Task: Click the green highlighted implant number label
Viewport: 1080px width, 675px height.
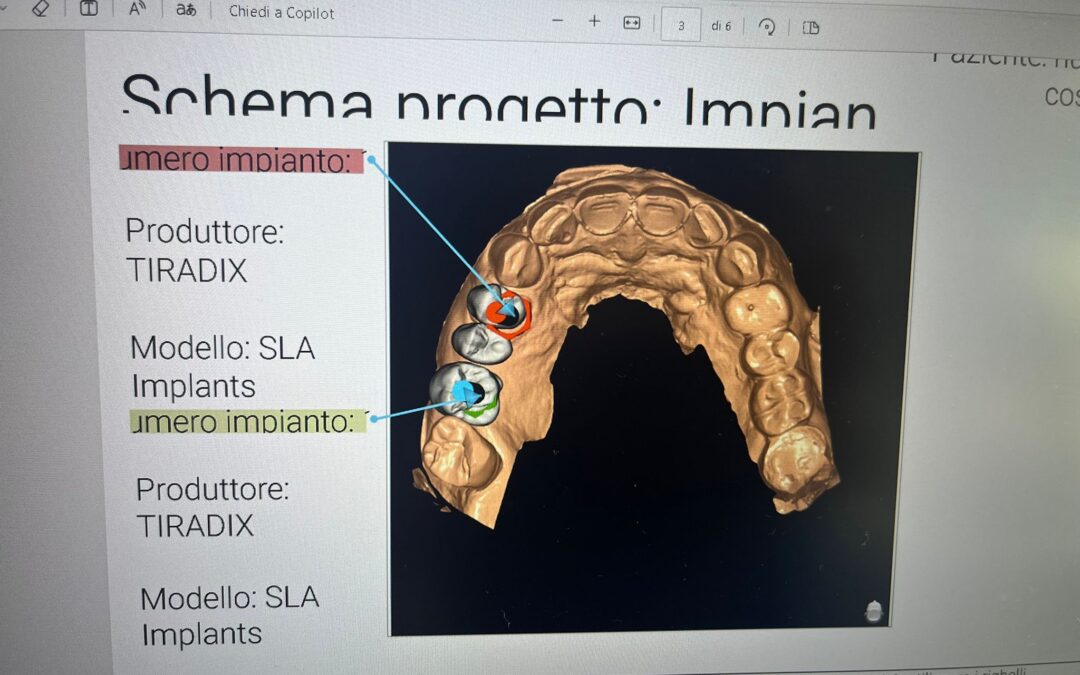Action: click(247, 422)
